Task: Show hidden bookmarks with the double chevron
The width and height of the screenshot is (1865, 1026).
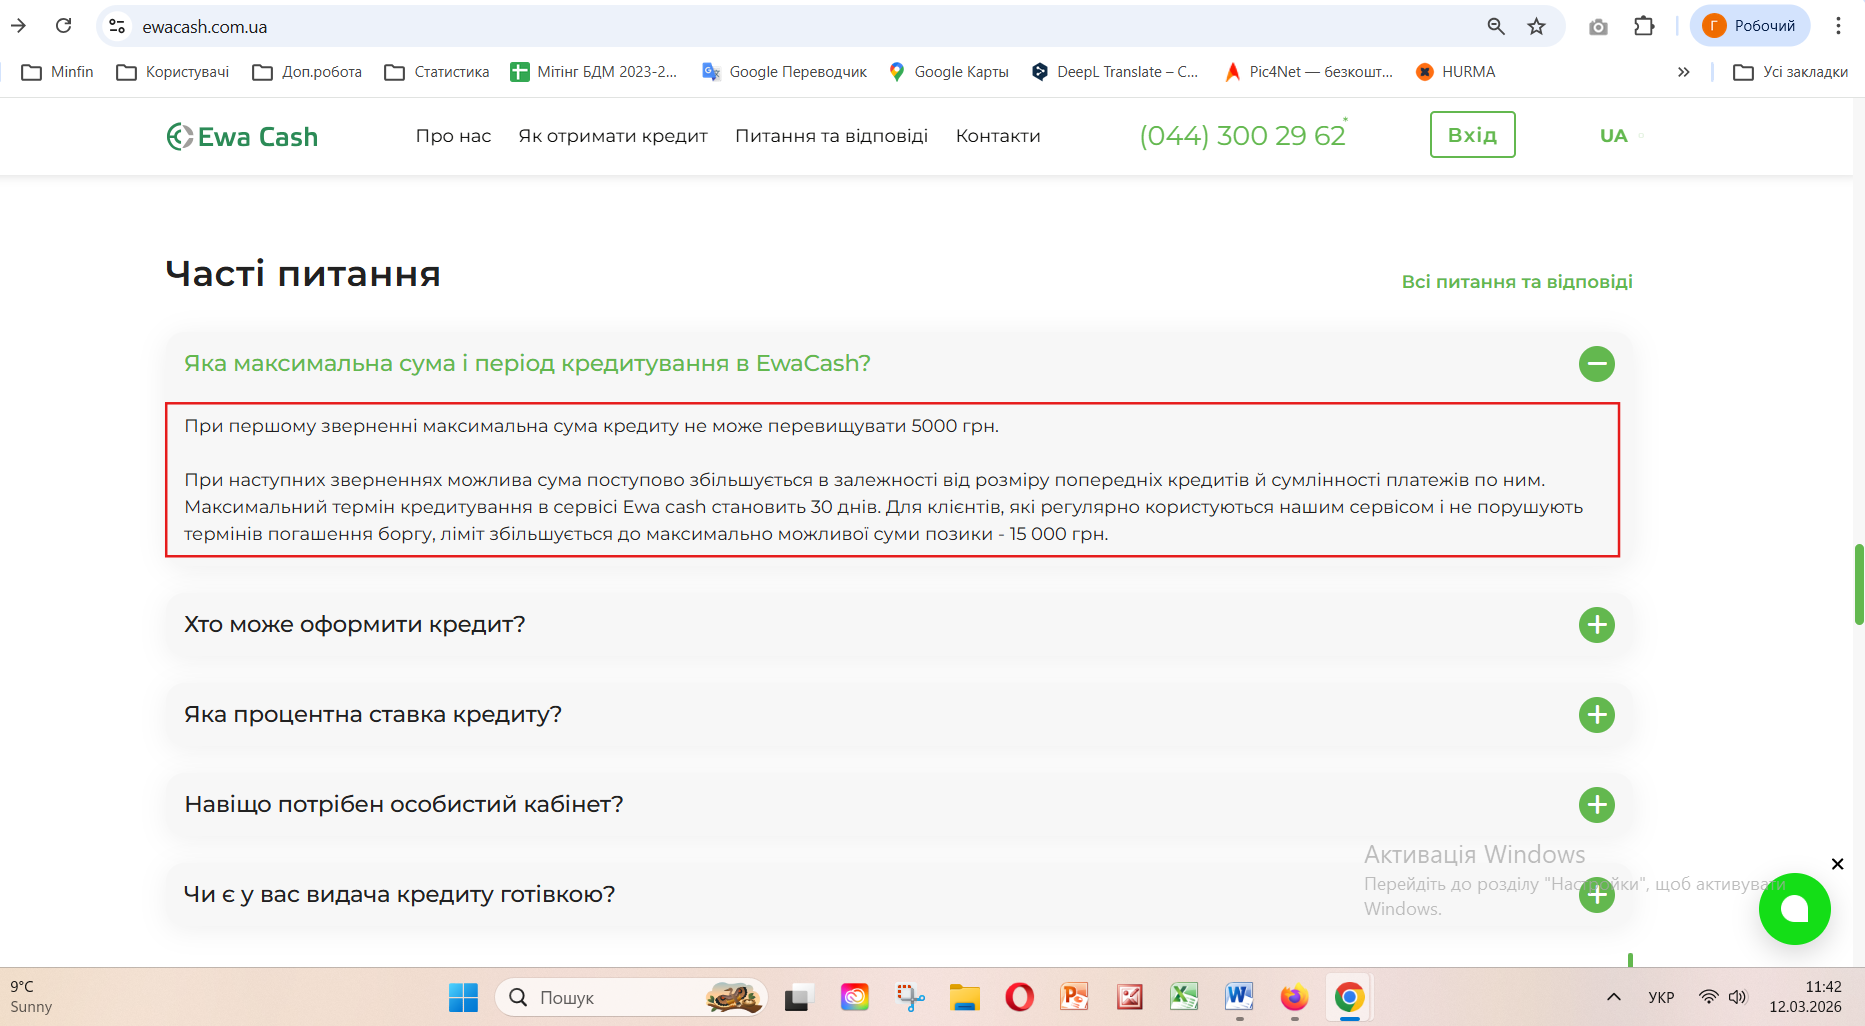Action: [1684, 72]
